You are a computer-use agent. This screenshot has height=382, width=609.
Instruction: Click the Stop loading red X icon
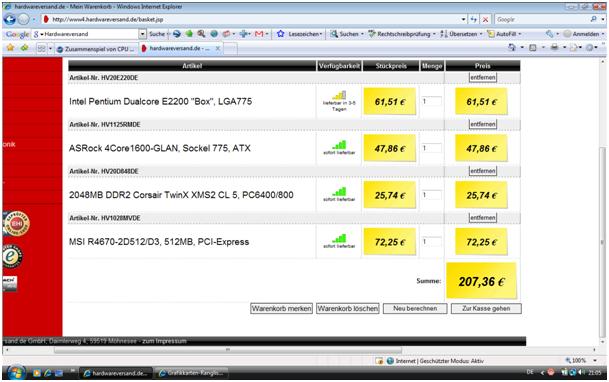(x=485, y=19)
